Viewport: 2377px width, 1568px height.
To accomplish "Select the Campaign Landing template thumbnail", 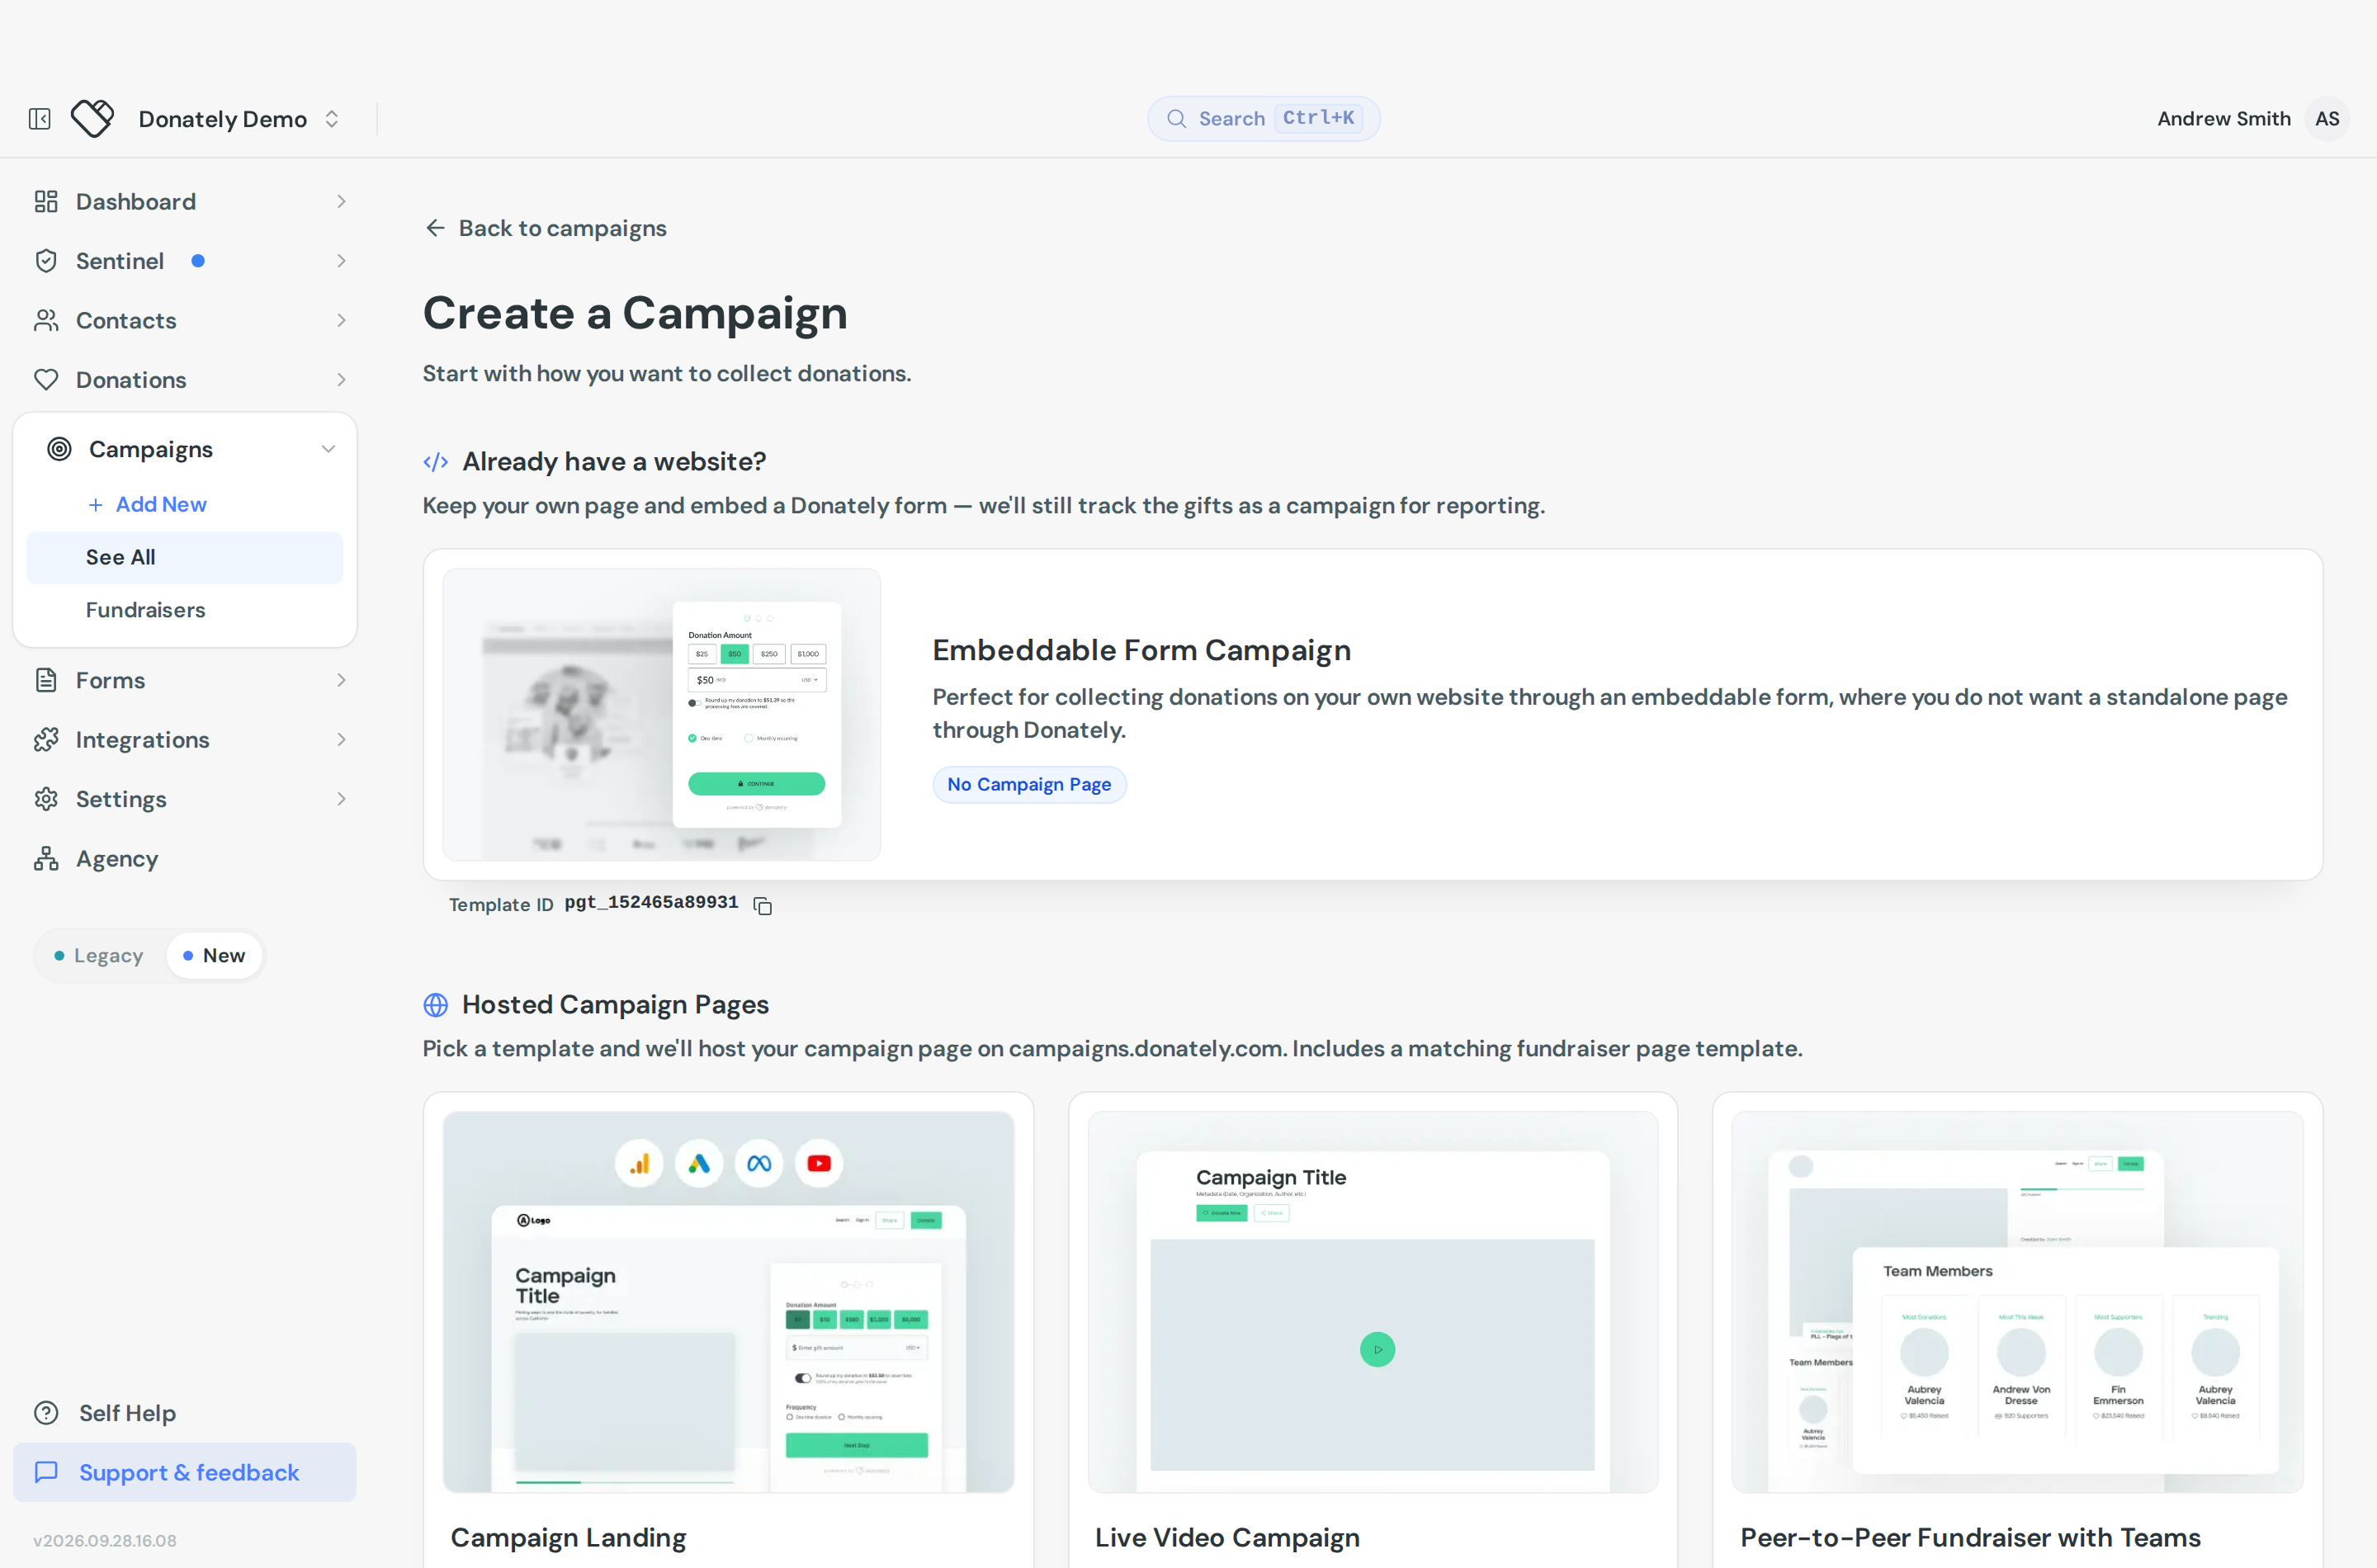I will coord(728,1301).
